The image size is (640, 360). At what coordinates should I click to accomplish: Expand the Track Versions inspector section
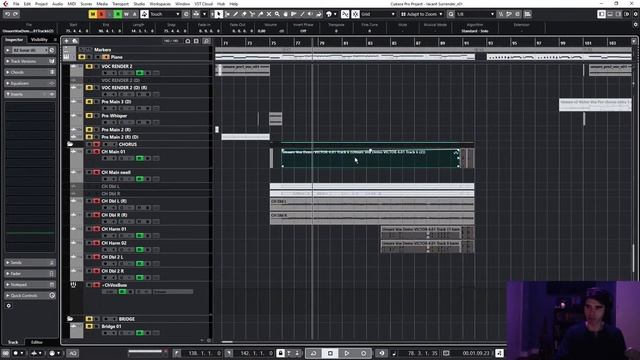(29, 61)
